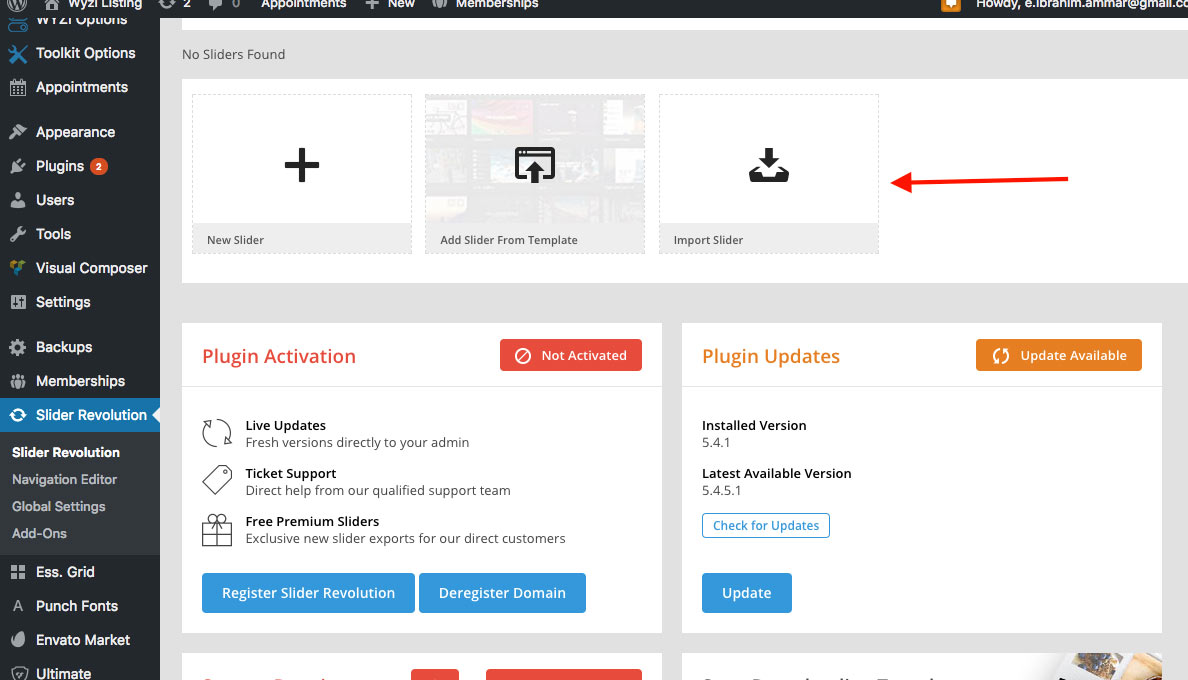1188x680 pixels.
Task: Click the Ess. Grid squares icon
Action: pos(18,572)
